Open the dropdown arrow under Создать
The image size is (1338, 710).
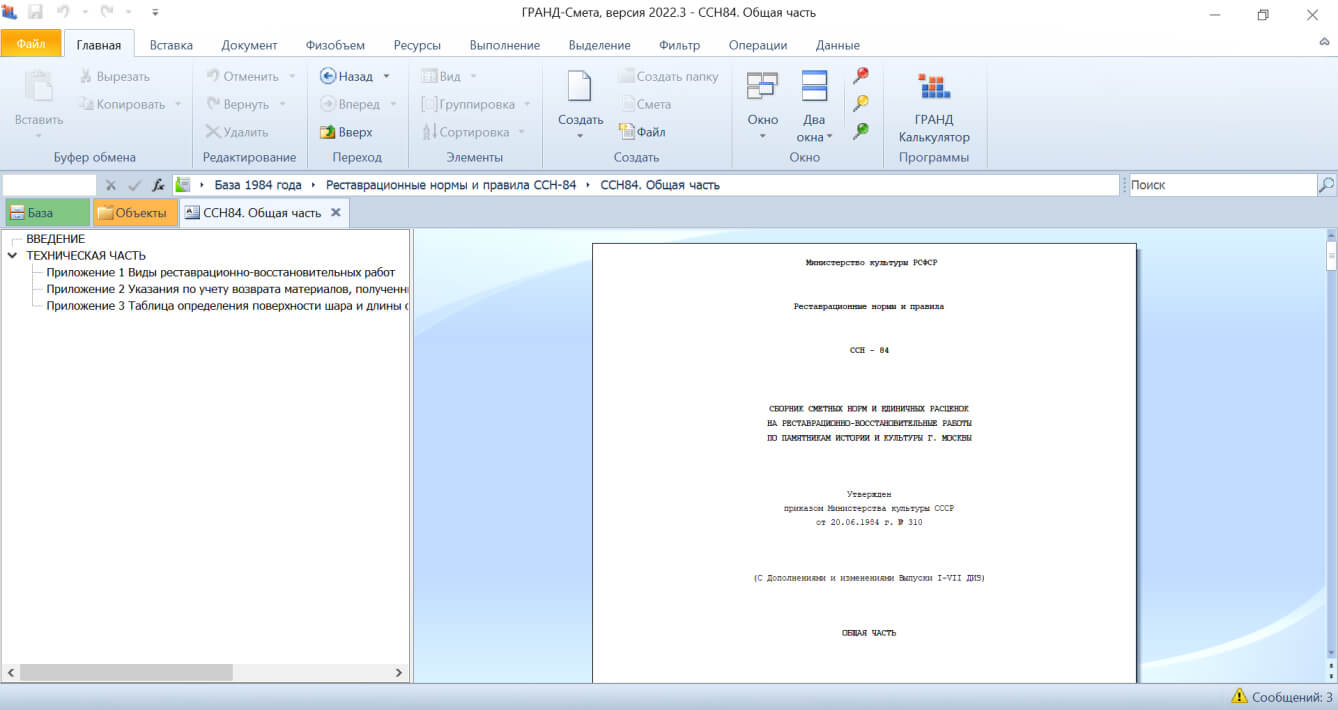(580, 136)
